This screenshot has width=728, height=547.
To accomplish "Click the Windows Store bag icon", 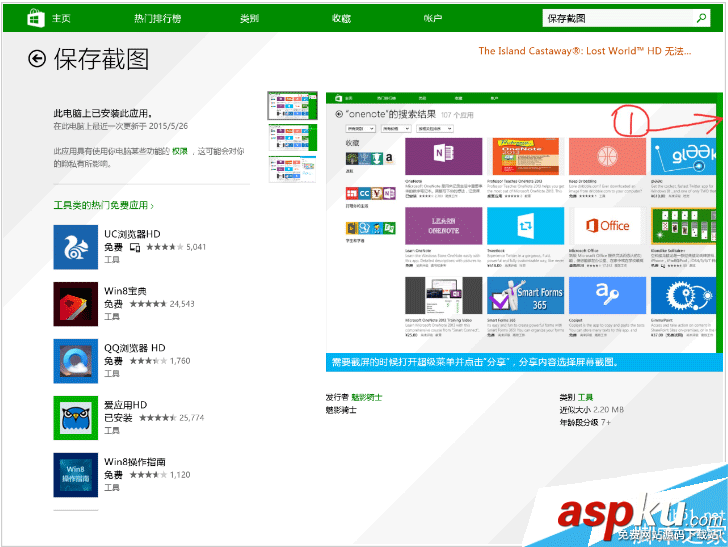I will [x=36, y=18].
